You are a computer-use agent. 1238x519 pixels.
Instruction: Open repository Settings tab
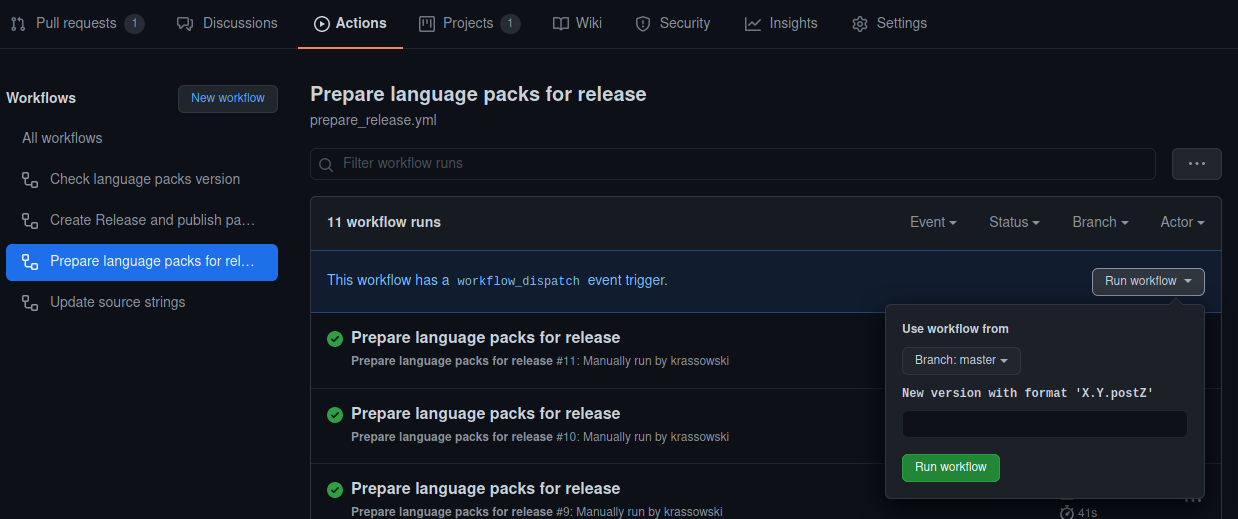click(889, 23)
